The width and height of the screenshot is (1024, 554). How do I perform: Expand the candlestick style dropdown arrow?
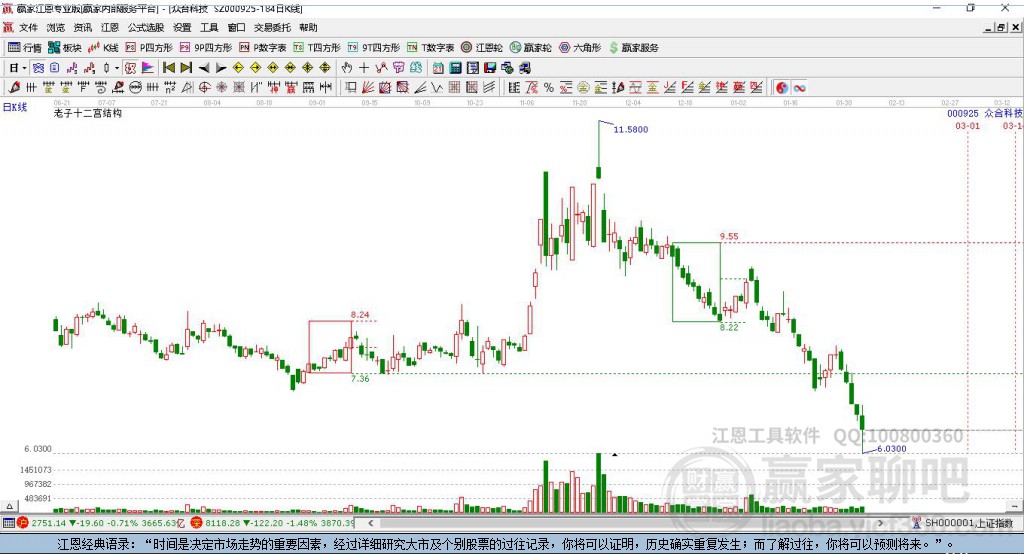tap(117, 68)
